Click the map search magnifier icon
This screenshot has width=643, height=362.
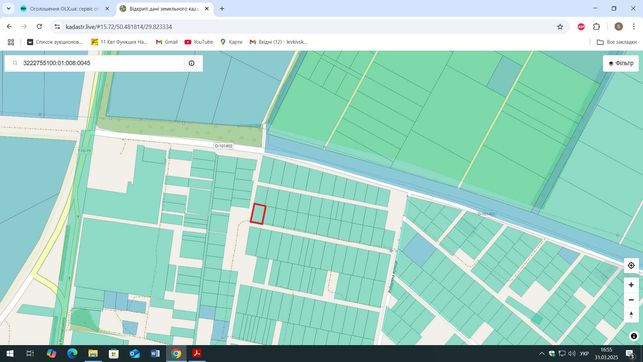click(x=15, y=63)
